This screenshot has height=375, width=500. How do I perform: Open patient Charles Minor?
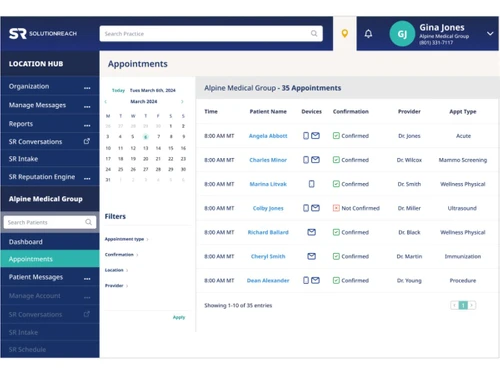268,160
